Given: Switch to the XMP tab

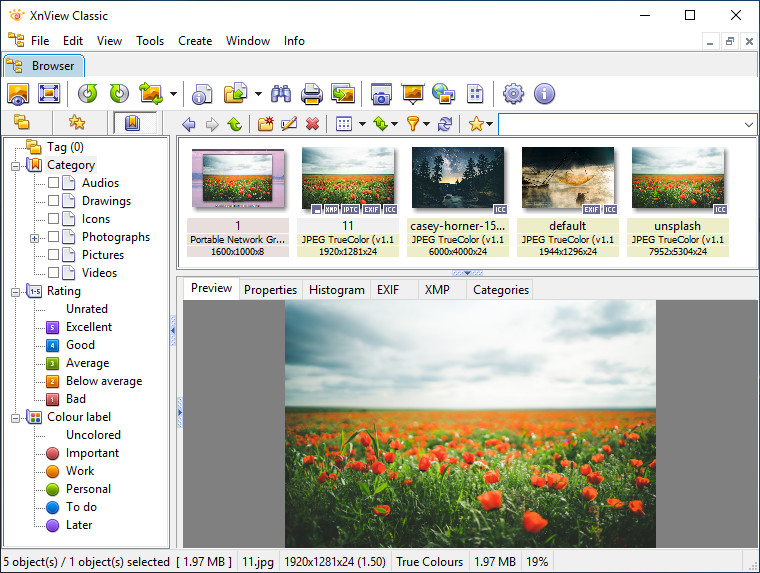Looking at the screenshot, I should [x=437, y=290].
